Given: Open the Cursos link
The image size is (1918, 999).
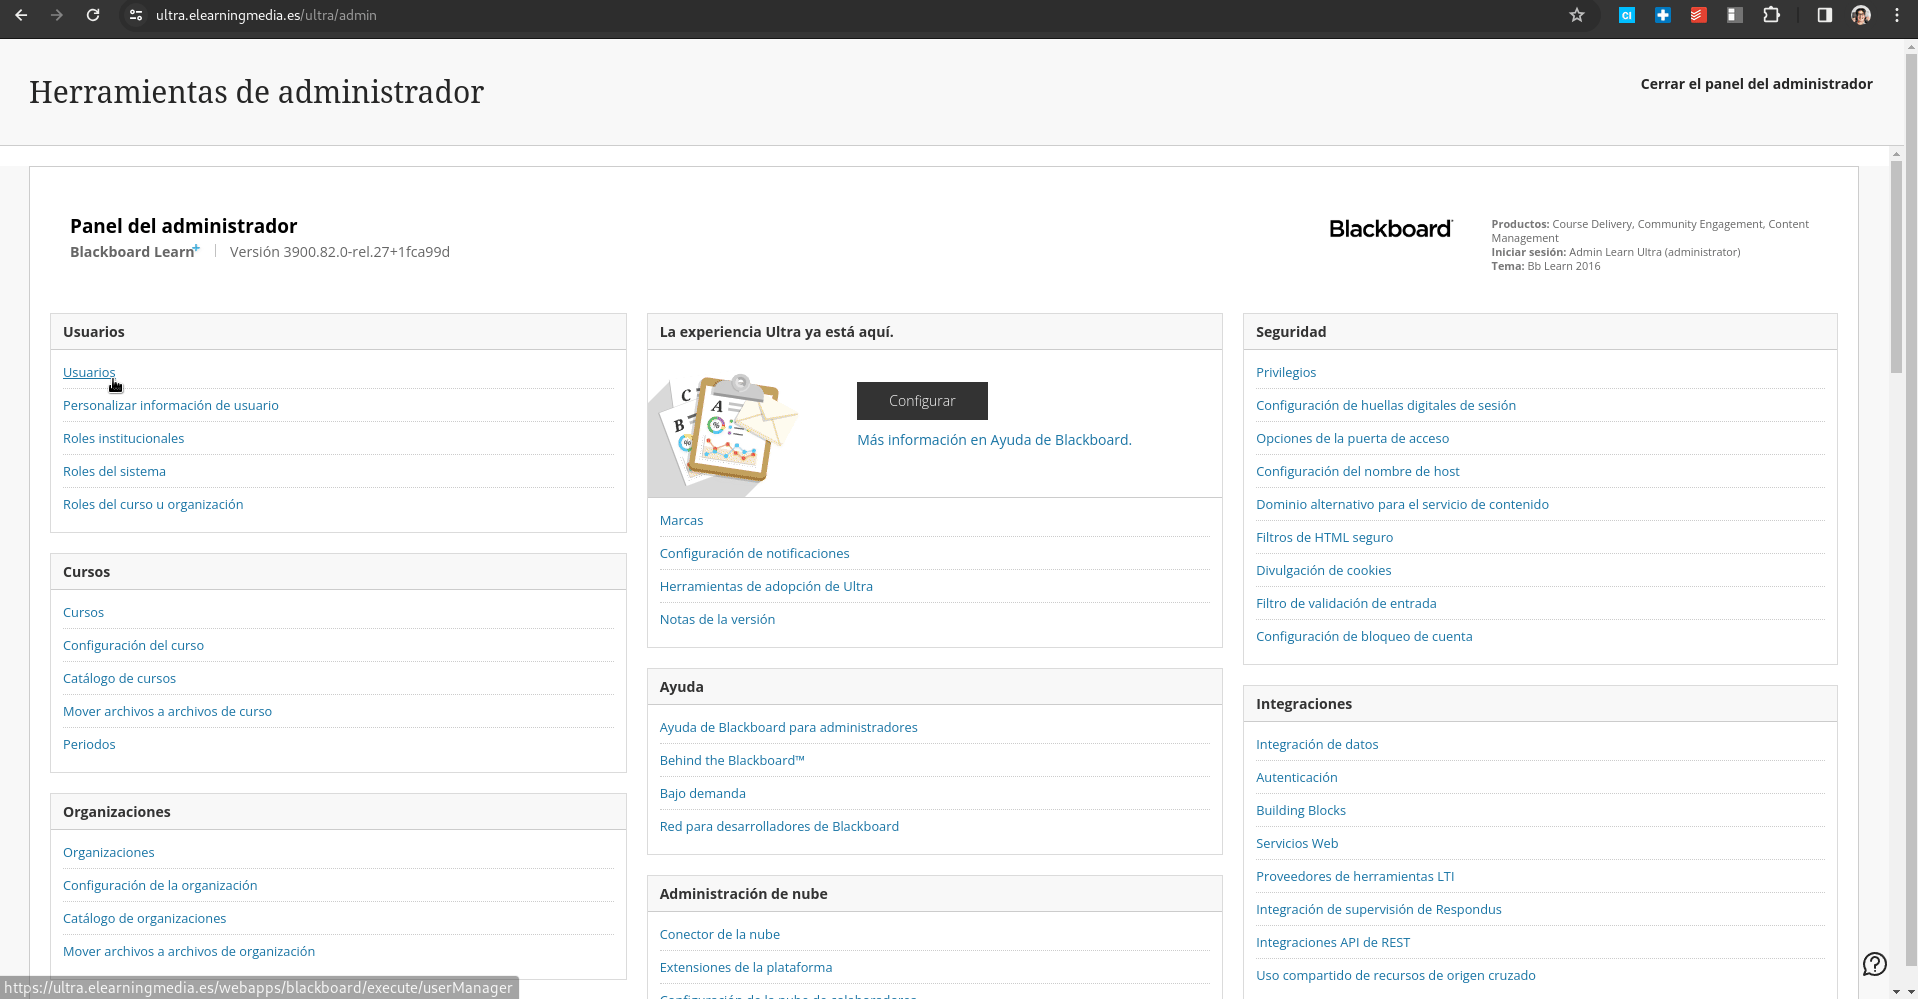Looking at the screenshot, I should pos(83,612).
